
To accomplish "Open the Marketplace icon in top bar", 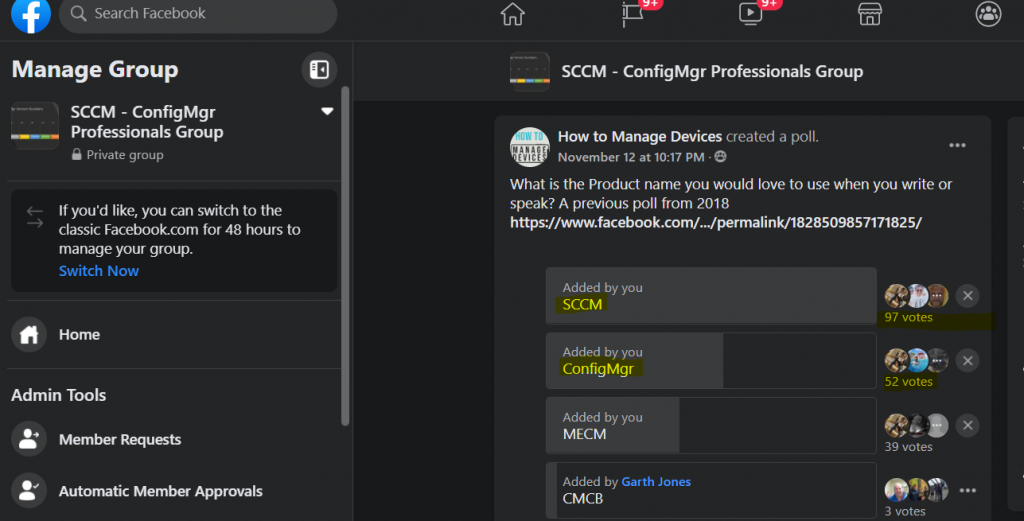I will 869,14.
